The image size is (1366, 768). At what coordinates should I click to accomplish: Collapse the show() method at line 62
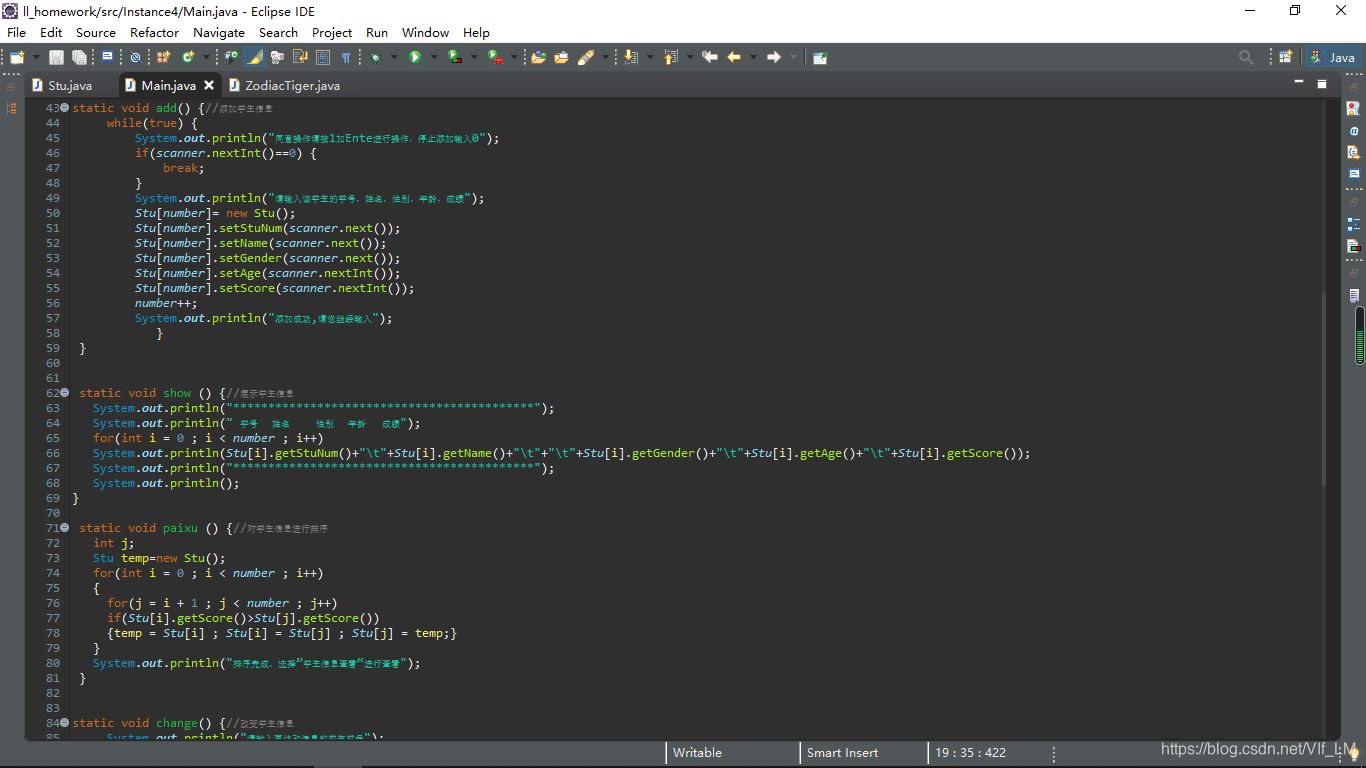64,393
